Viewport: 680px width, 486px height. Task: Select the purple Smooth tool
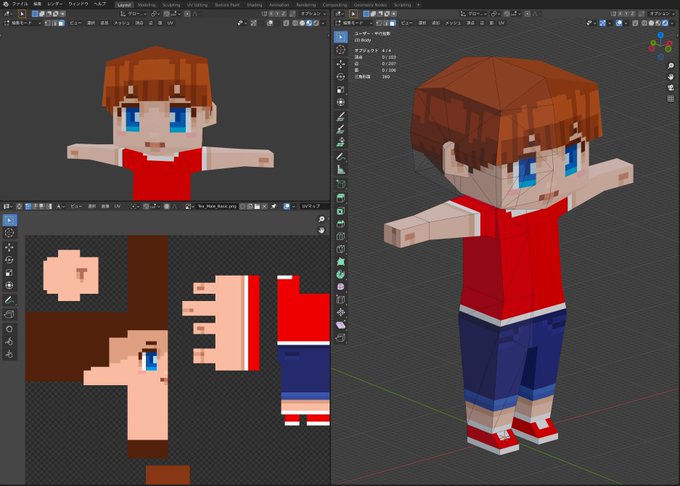(x=341, y=287)
